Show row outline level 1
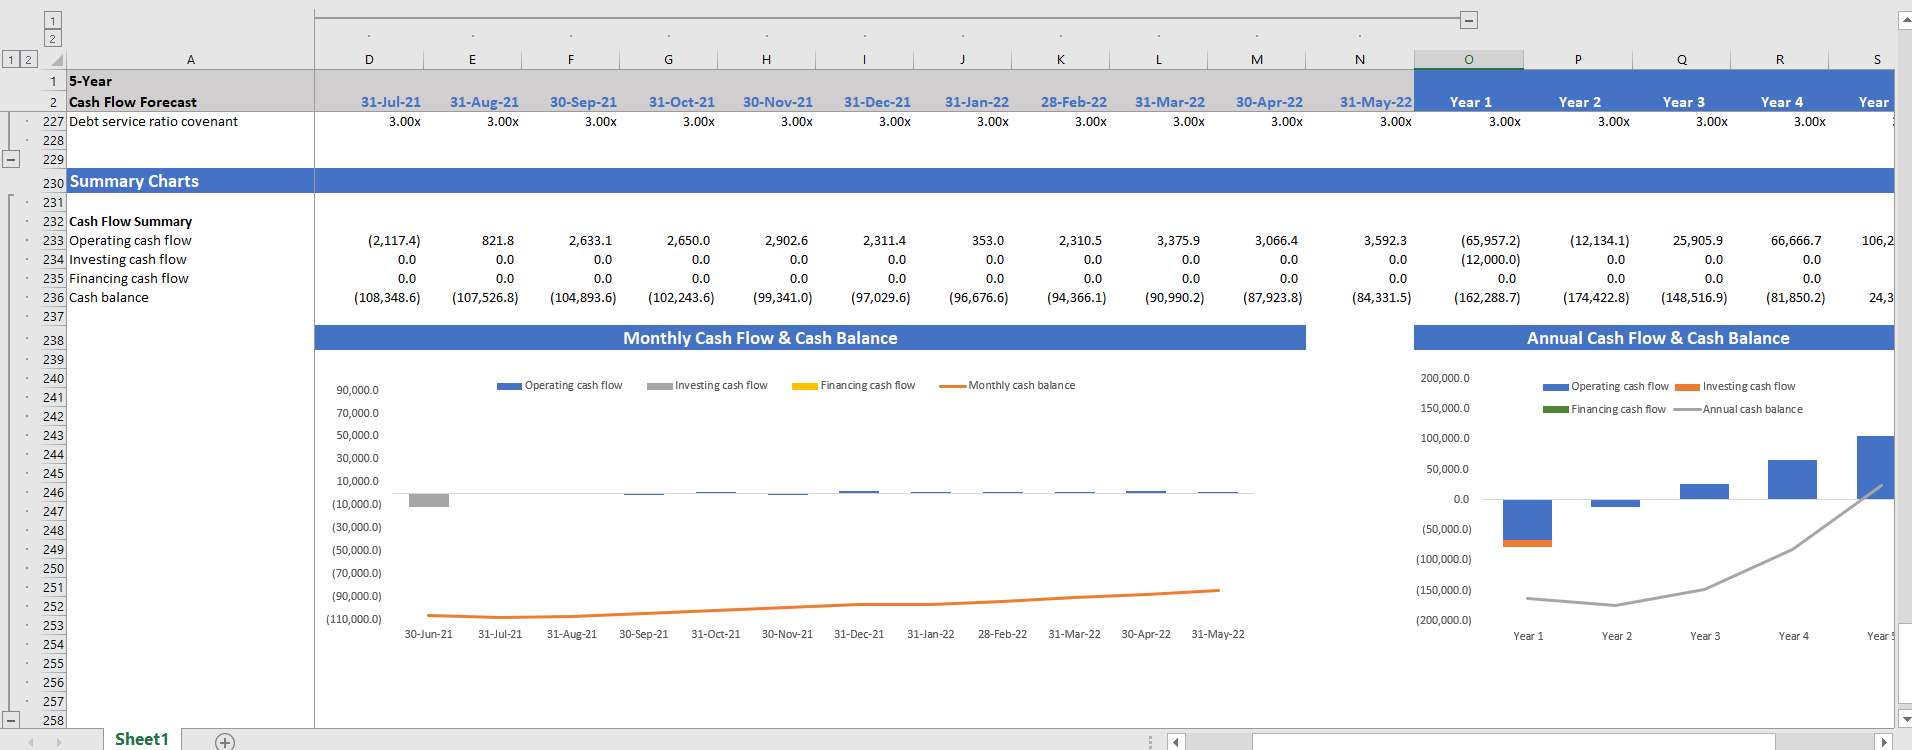The height and width of the screenshot is (750, 1912). point(11,60)
